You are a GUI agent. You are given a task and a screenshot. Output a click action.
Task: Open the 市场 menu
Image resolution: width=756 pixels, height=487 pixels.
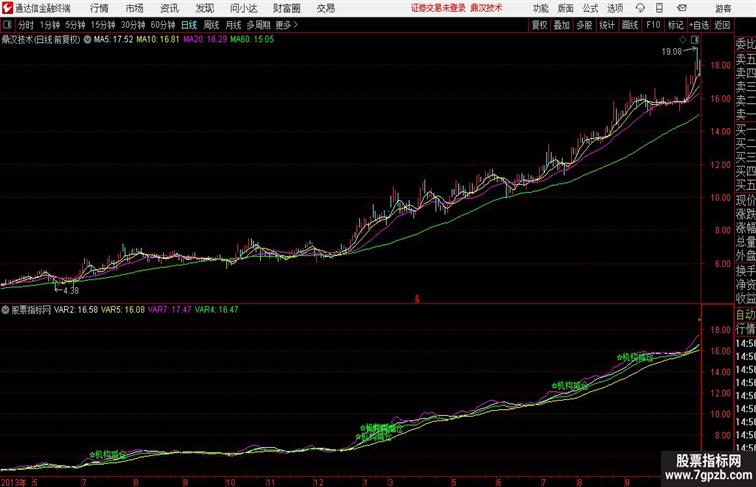click(135, 8)
